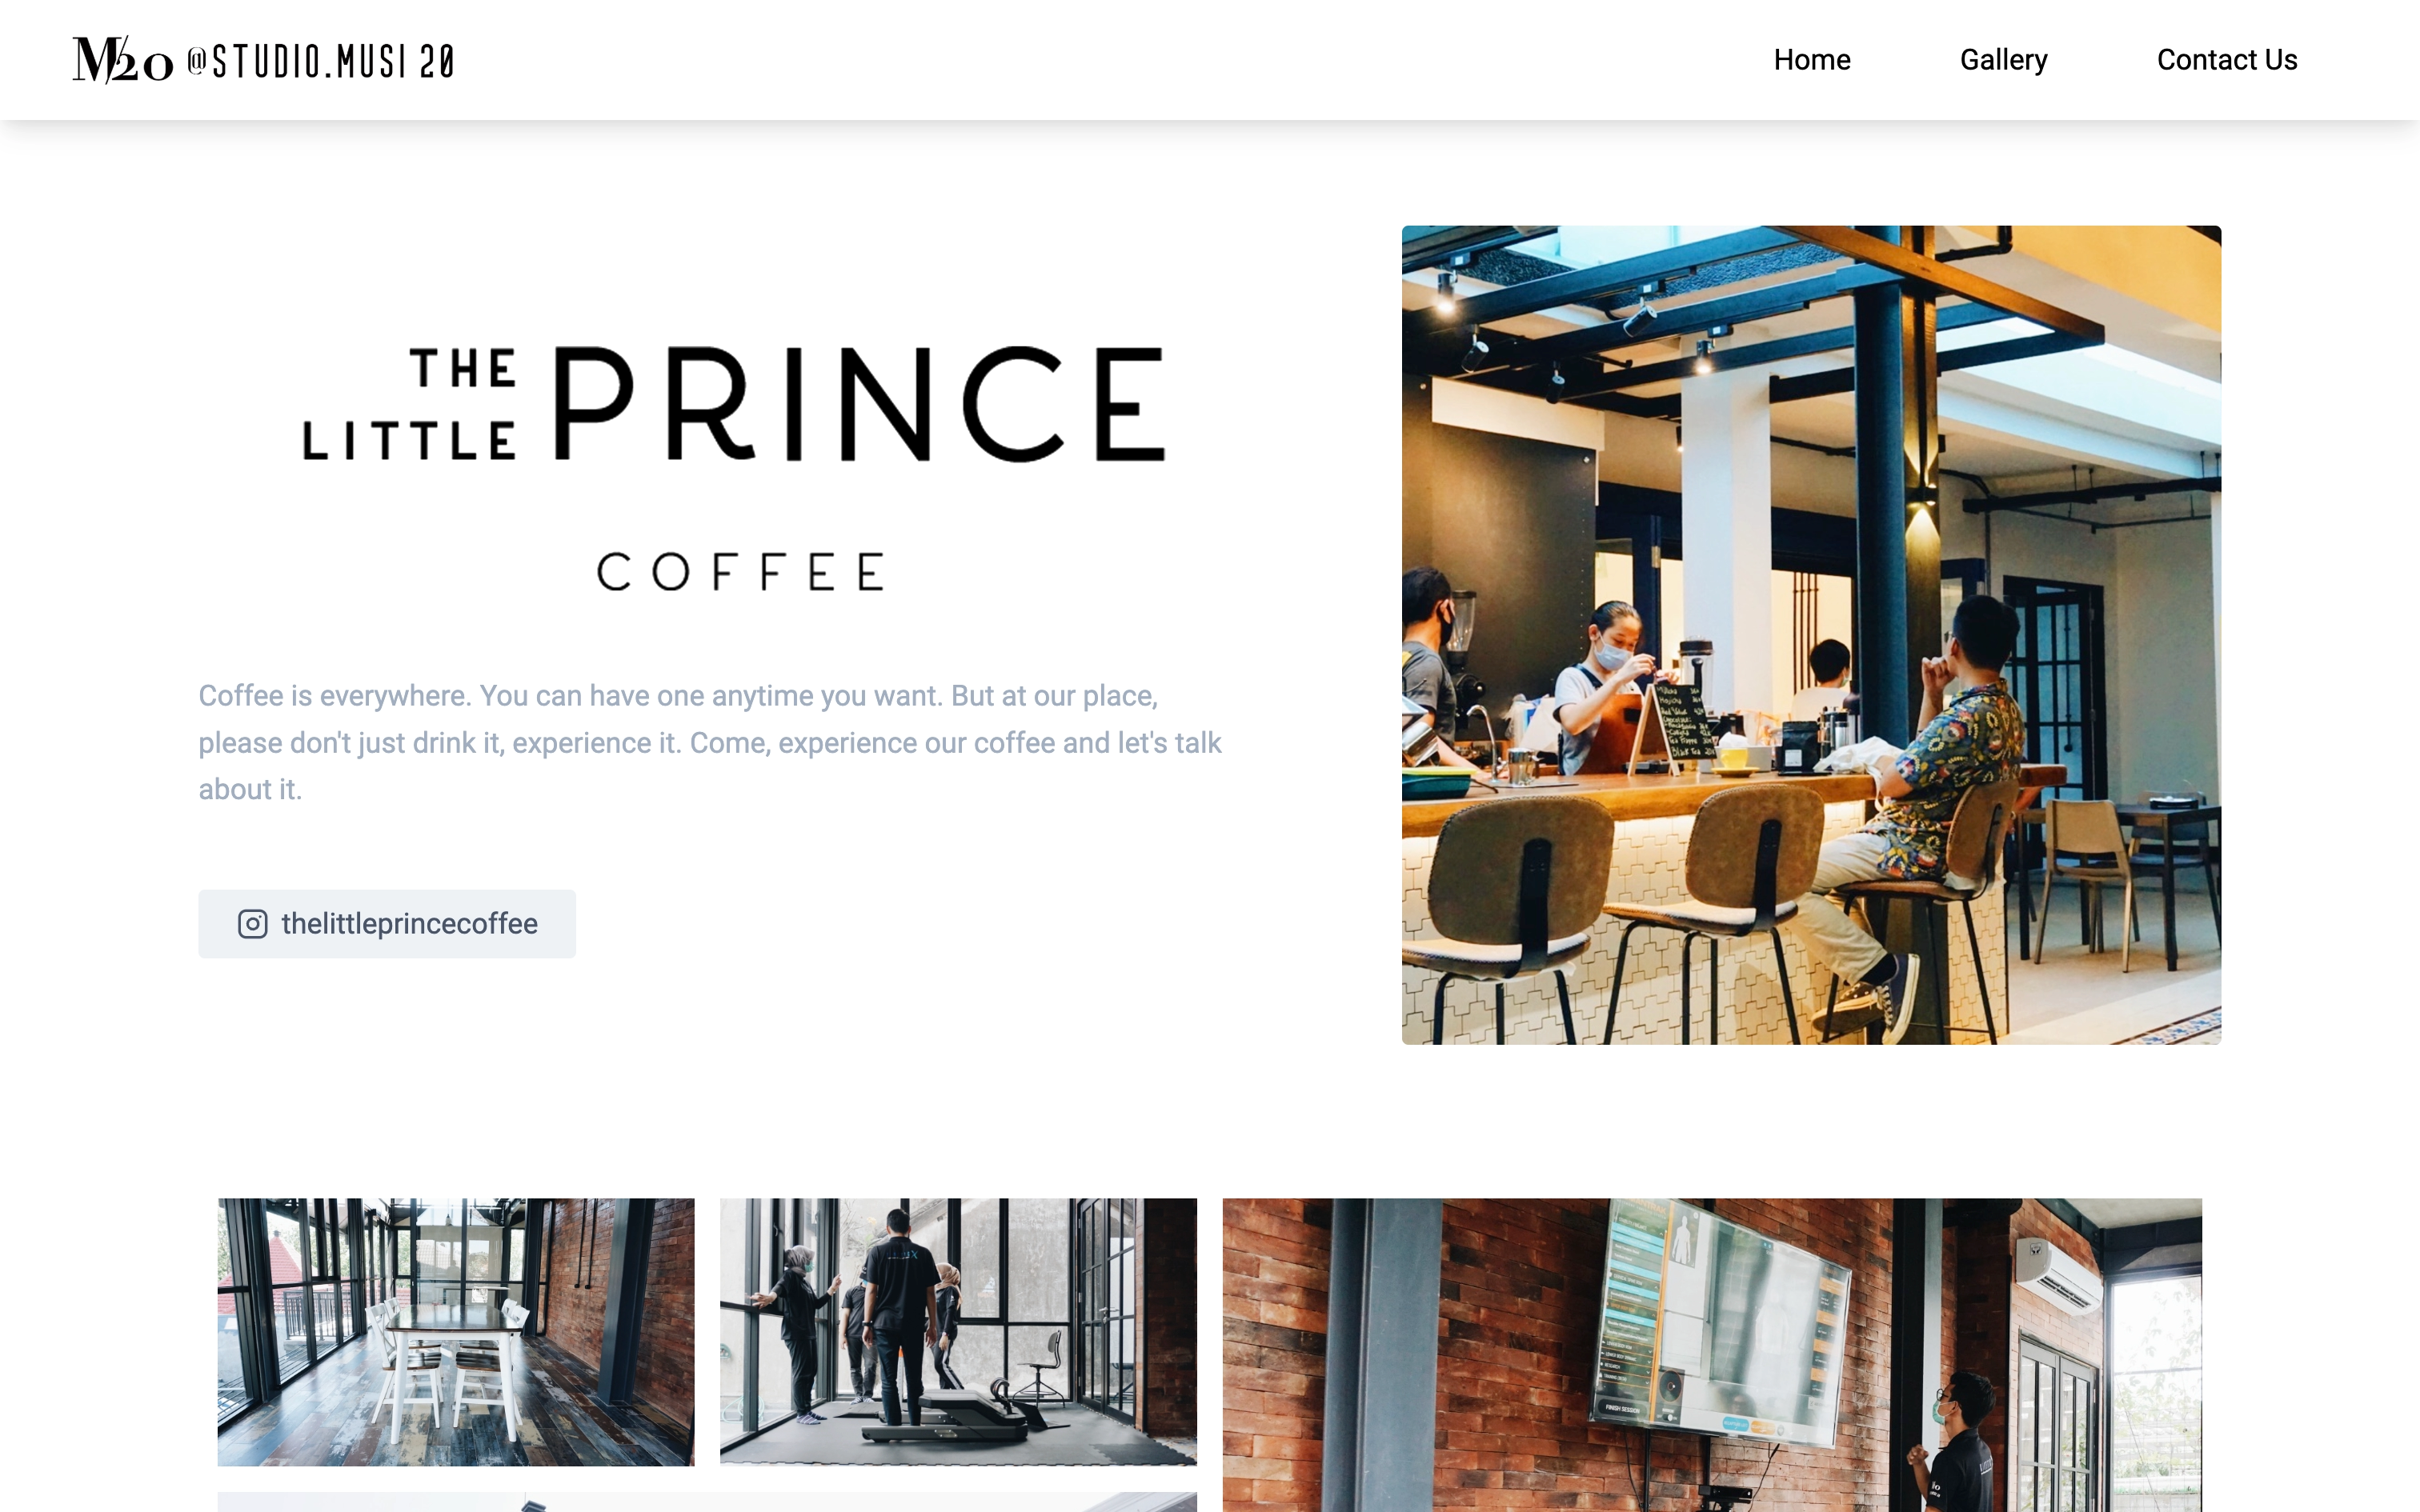Image resolution: width=2420 pixels, height=1512 pixels.
Task: Open the brick wall photo thumbnail
Action: (x=1712, y=1355)
